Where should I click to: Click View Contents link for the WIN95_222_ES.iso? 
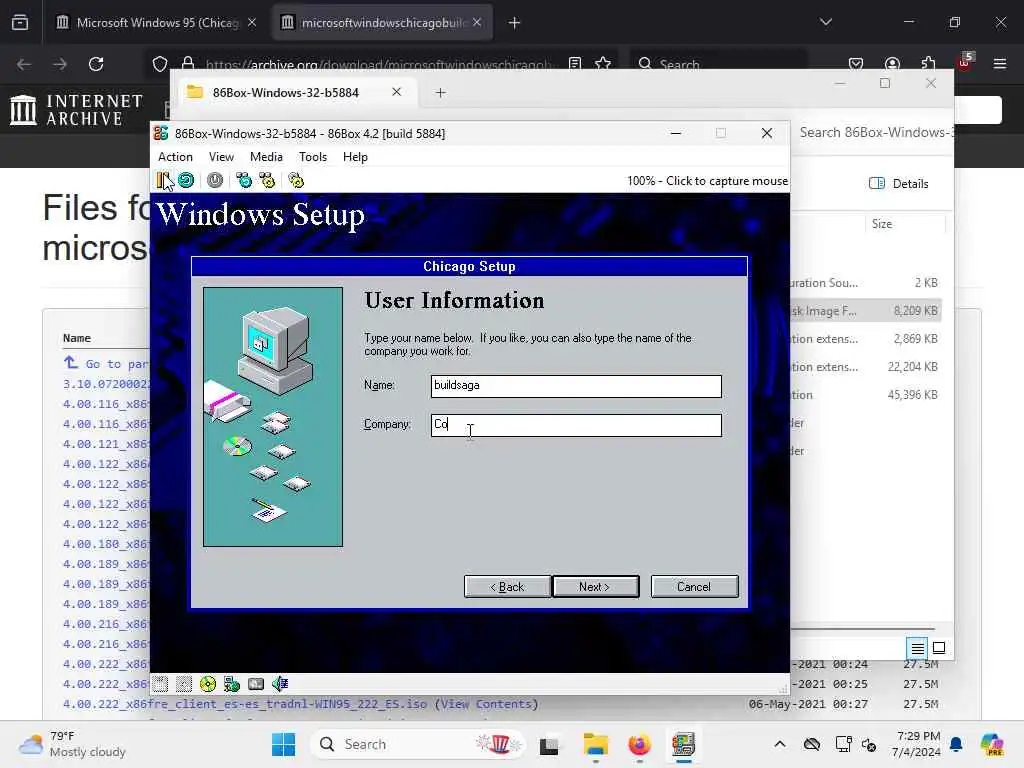click(x=487, y=704)
